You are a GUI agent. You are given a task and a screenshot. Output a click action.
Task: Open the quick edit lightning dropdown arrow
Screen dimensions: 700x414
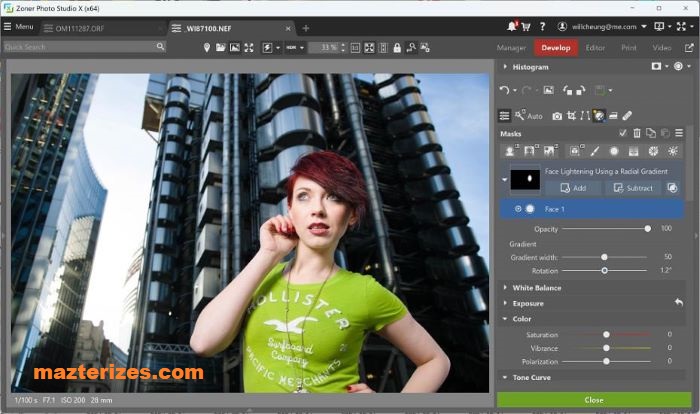pyautogui.click(x=278, y=48)
